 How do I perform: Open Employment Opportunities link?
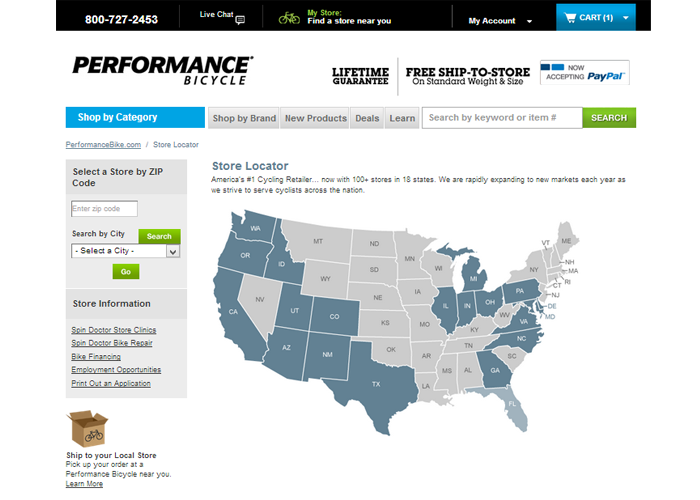[x=116, y=370]
